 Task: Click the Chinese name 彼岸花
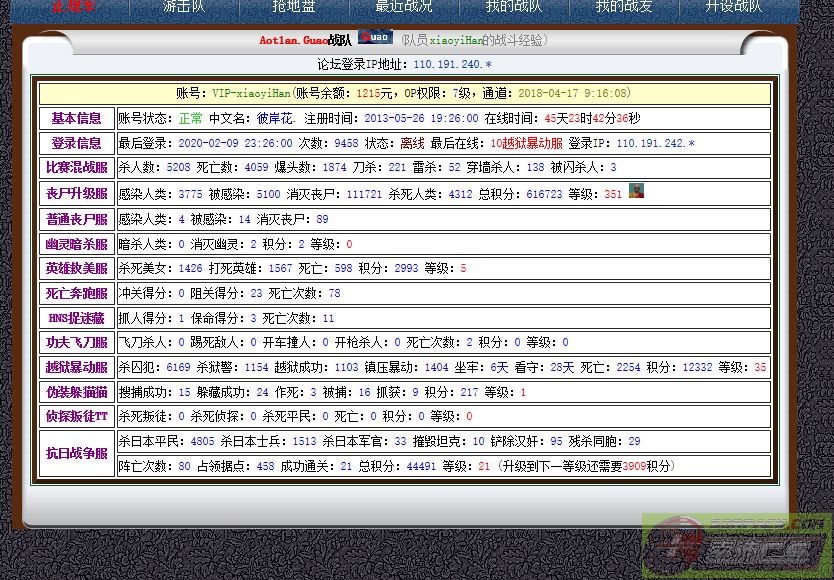click(x=276, y=118)
